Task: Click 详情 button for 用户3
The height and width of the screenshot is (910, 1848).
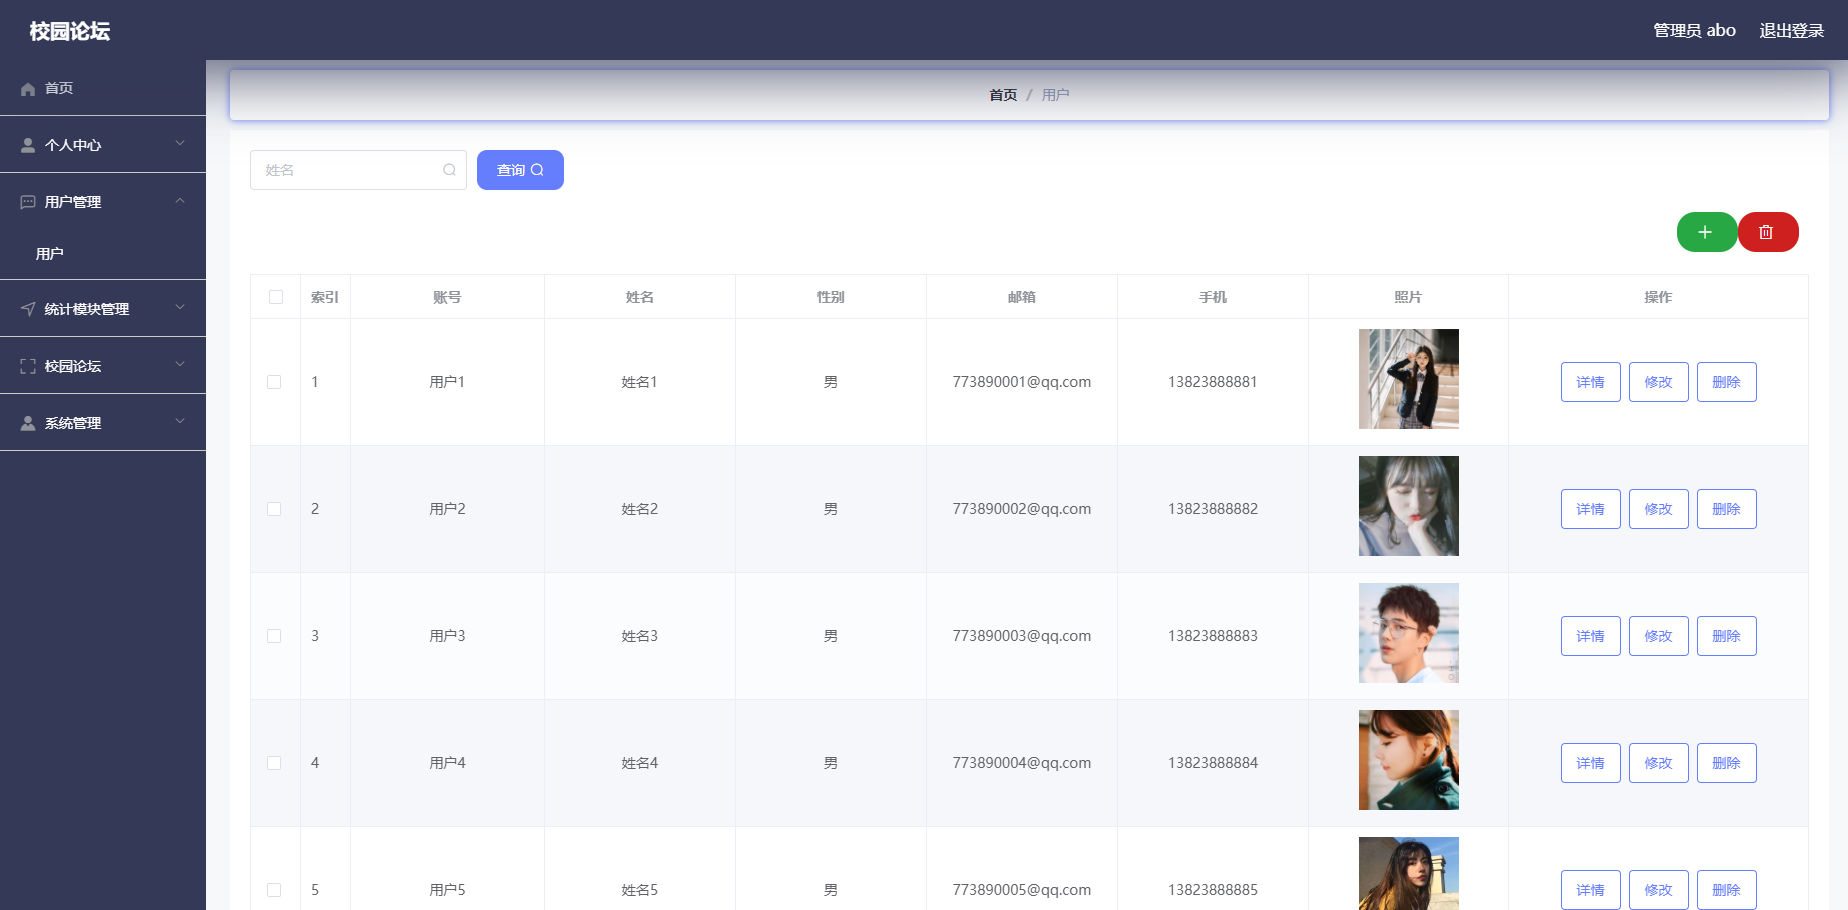Action: pyautogui.click(x=1591, y=636)
